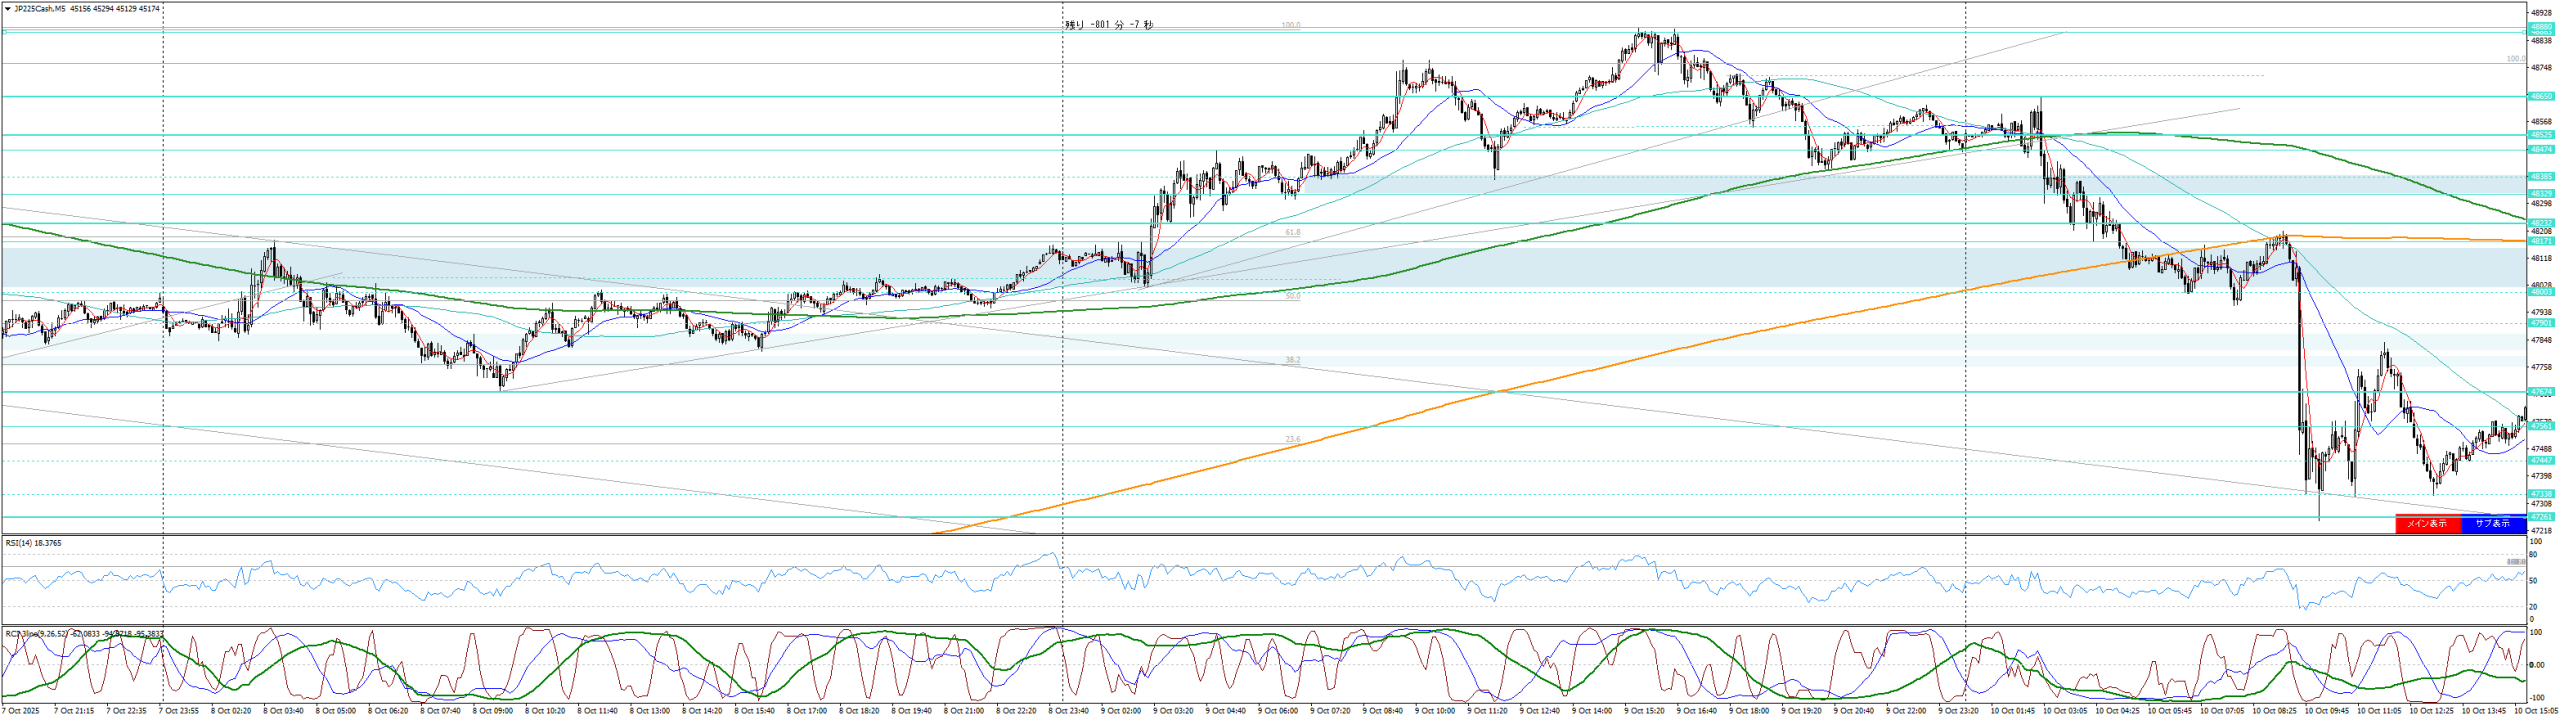Select the Fibonacci 50.0 level label

[x=1292, y=297]
